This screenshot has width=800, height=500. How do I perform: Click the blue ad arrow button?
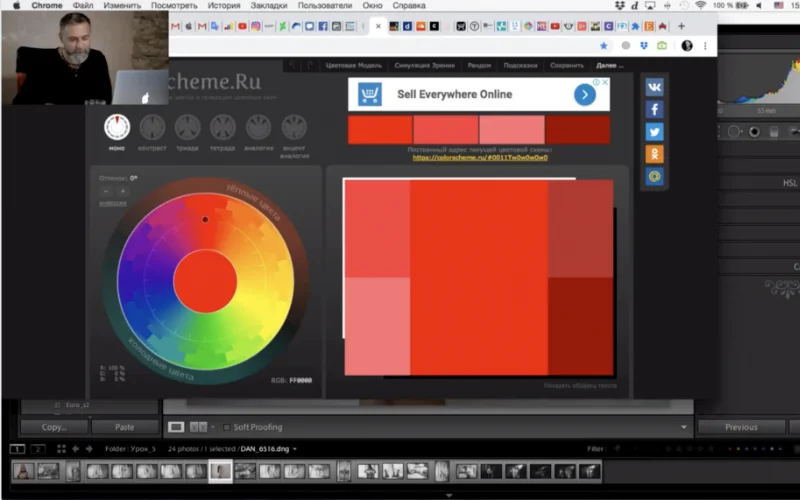(584, 95)
